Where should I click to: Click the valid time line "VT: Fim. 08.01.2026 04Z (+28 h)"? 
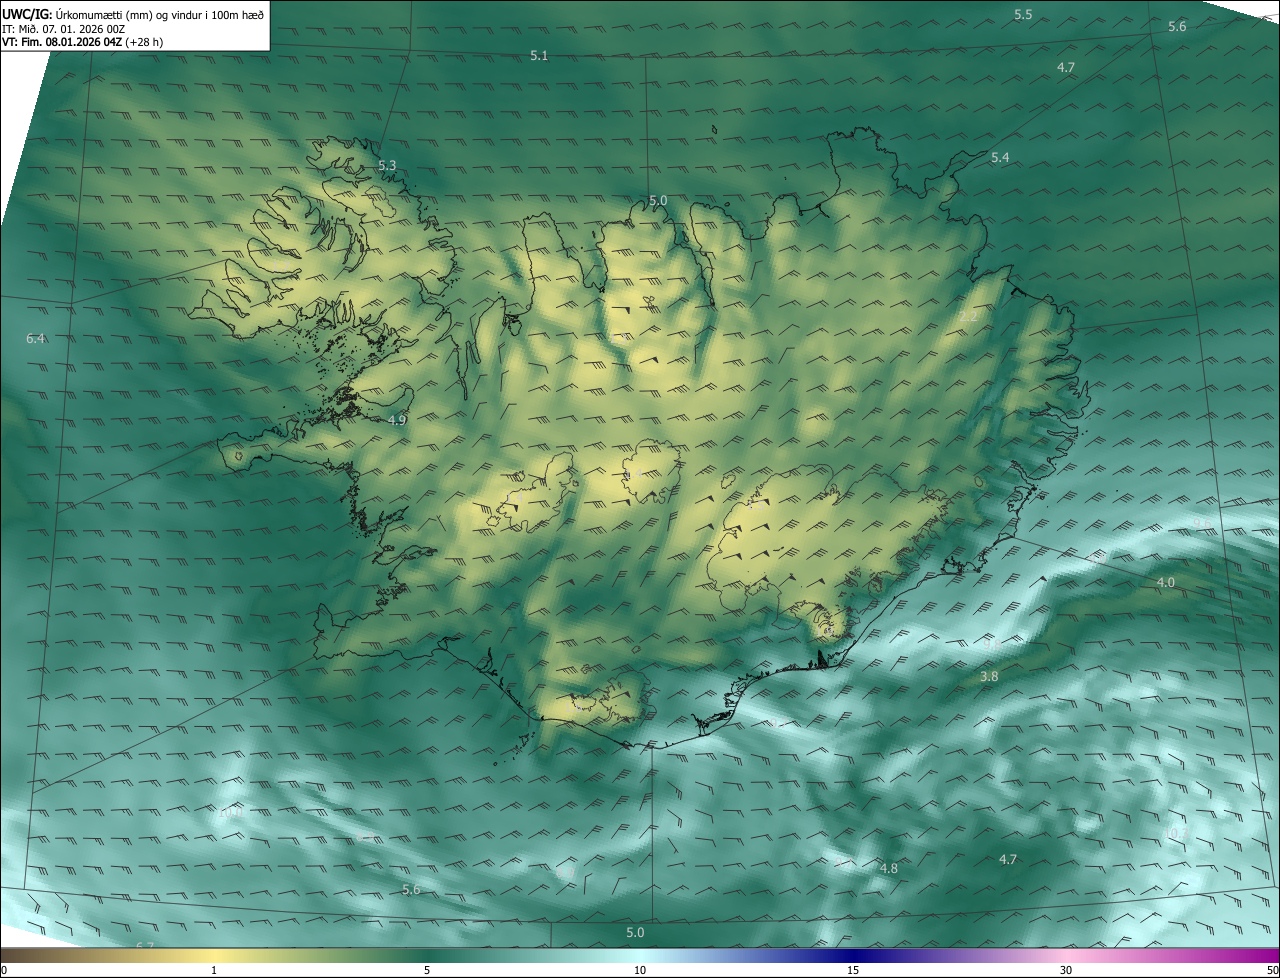(82, 43)
